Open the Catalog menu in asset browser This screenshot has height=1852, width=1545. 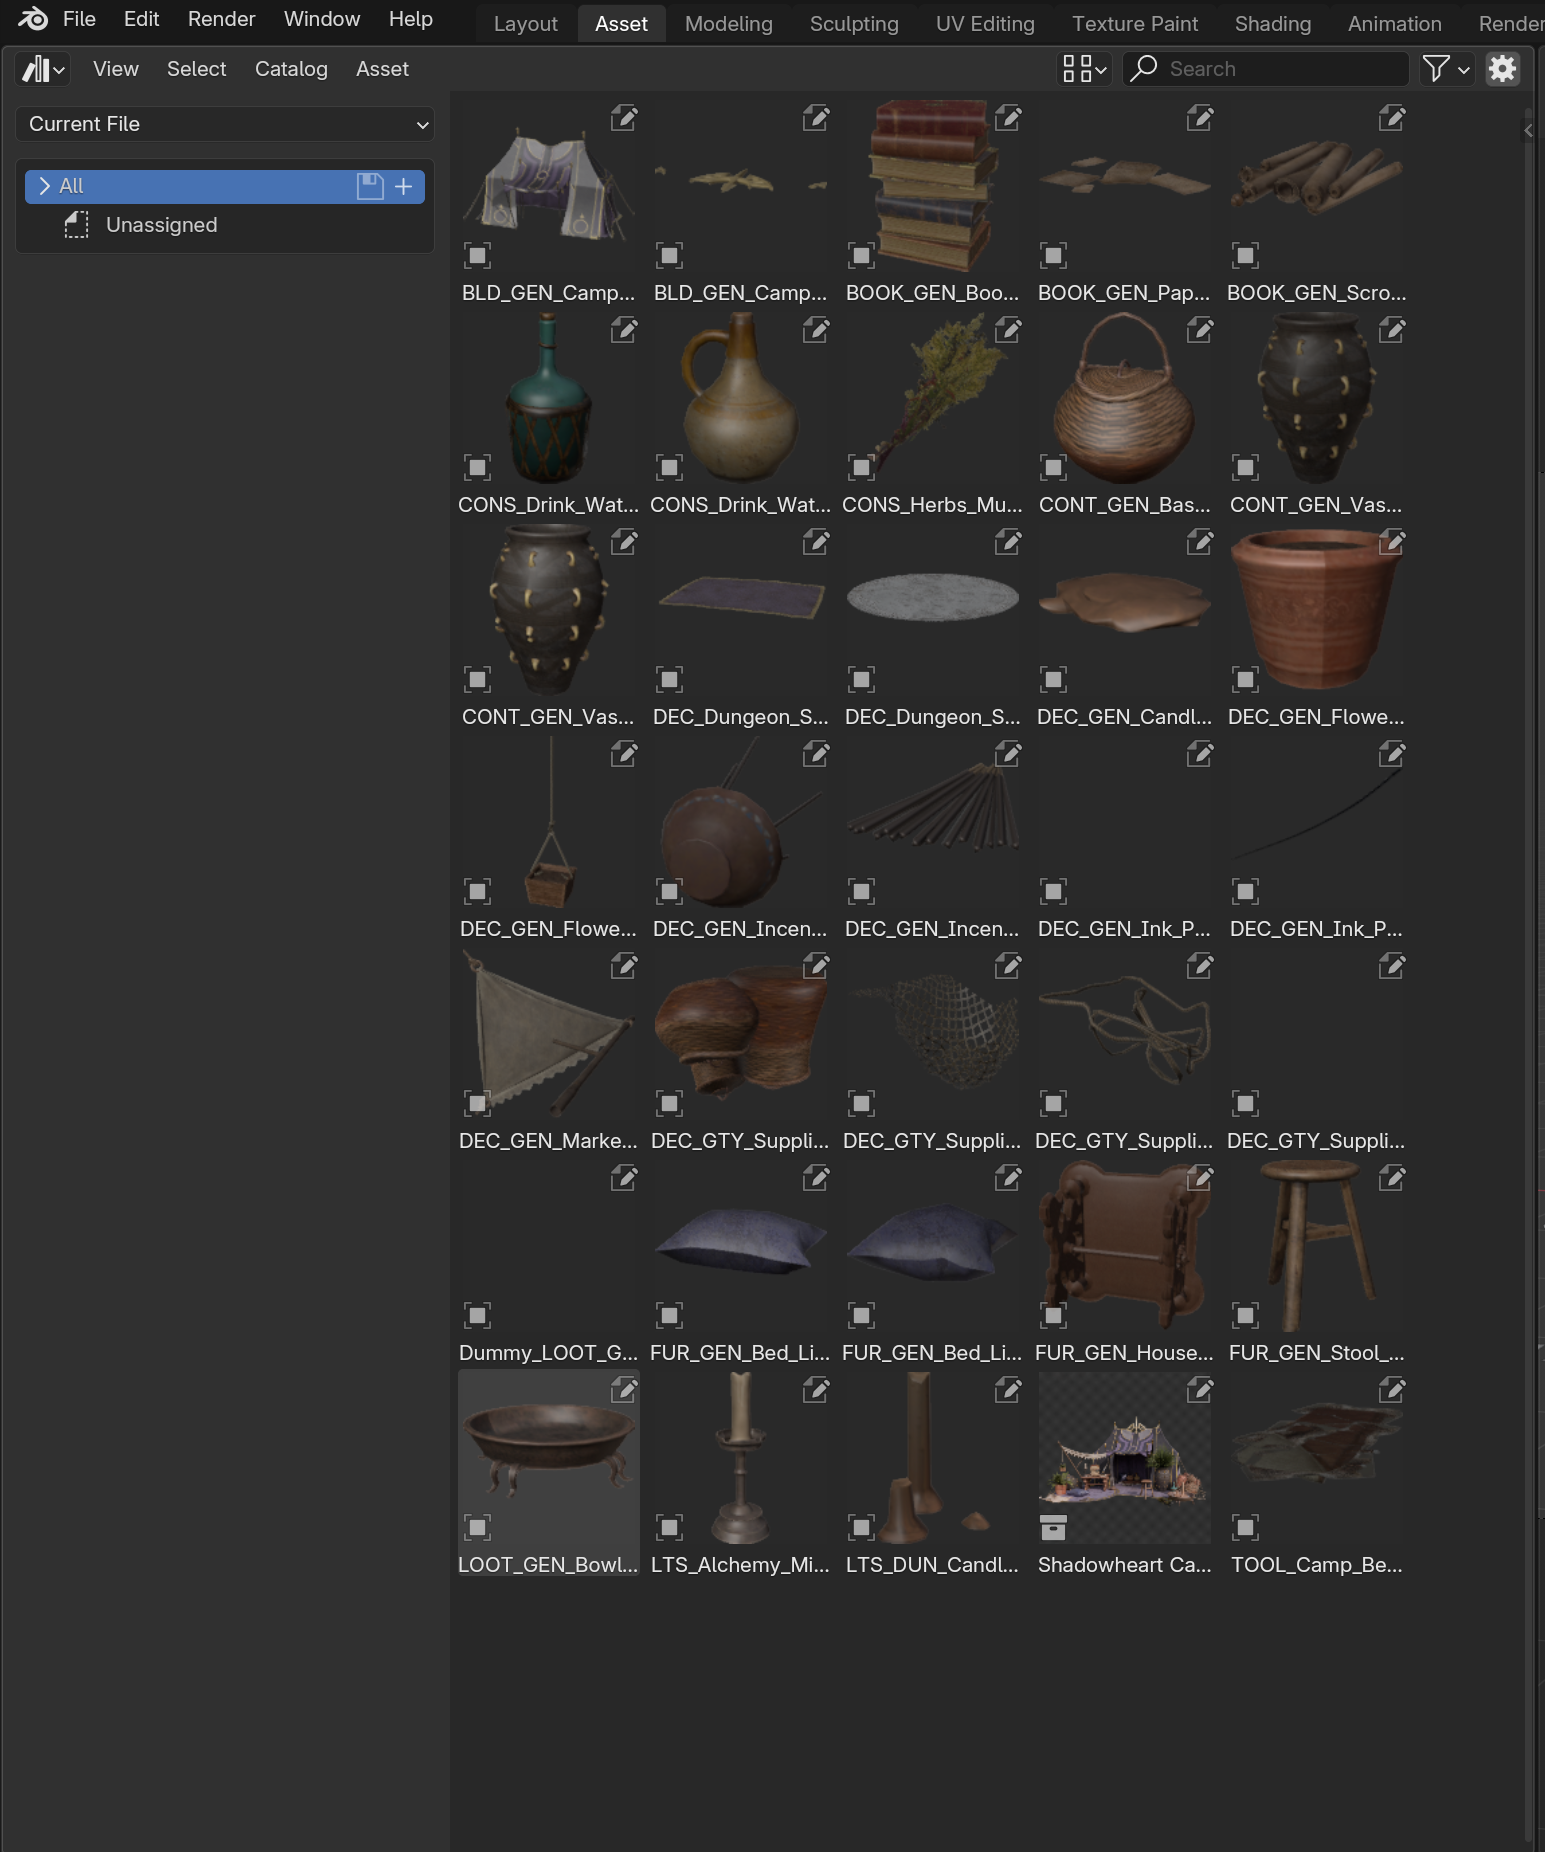(x=291, y=69)
